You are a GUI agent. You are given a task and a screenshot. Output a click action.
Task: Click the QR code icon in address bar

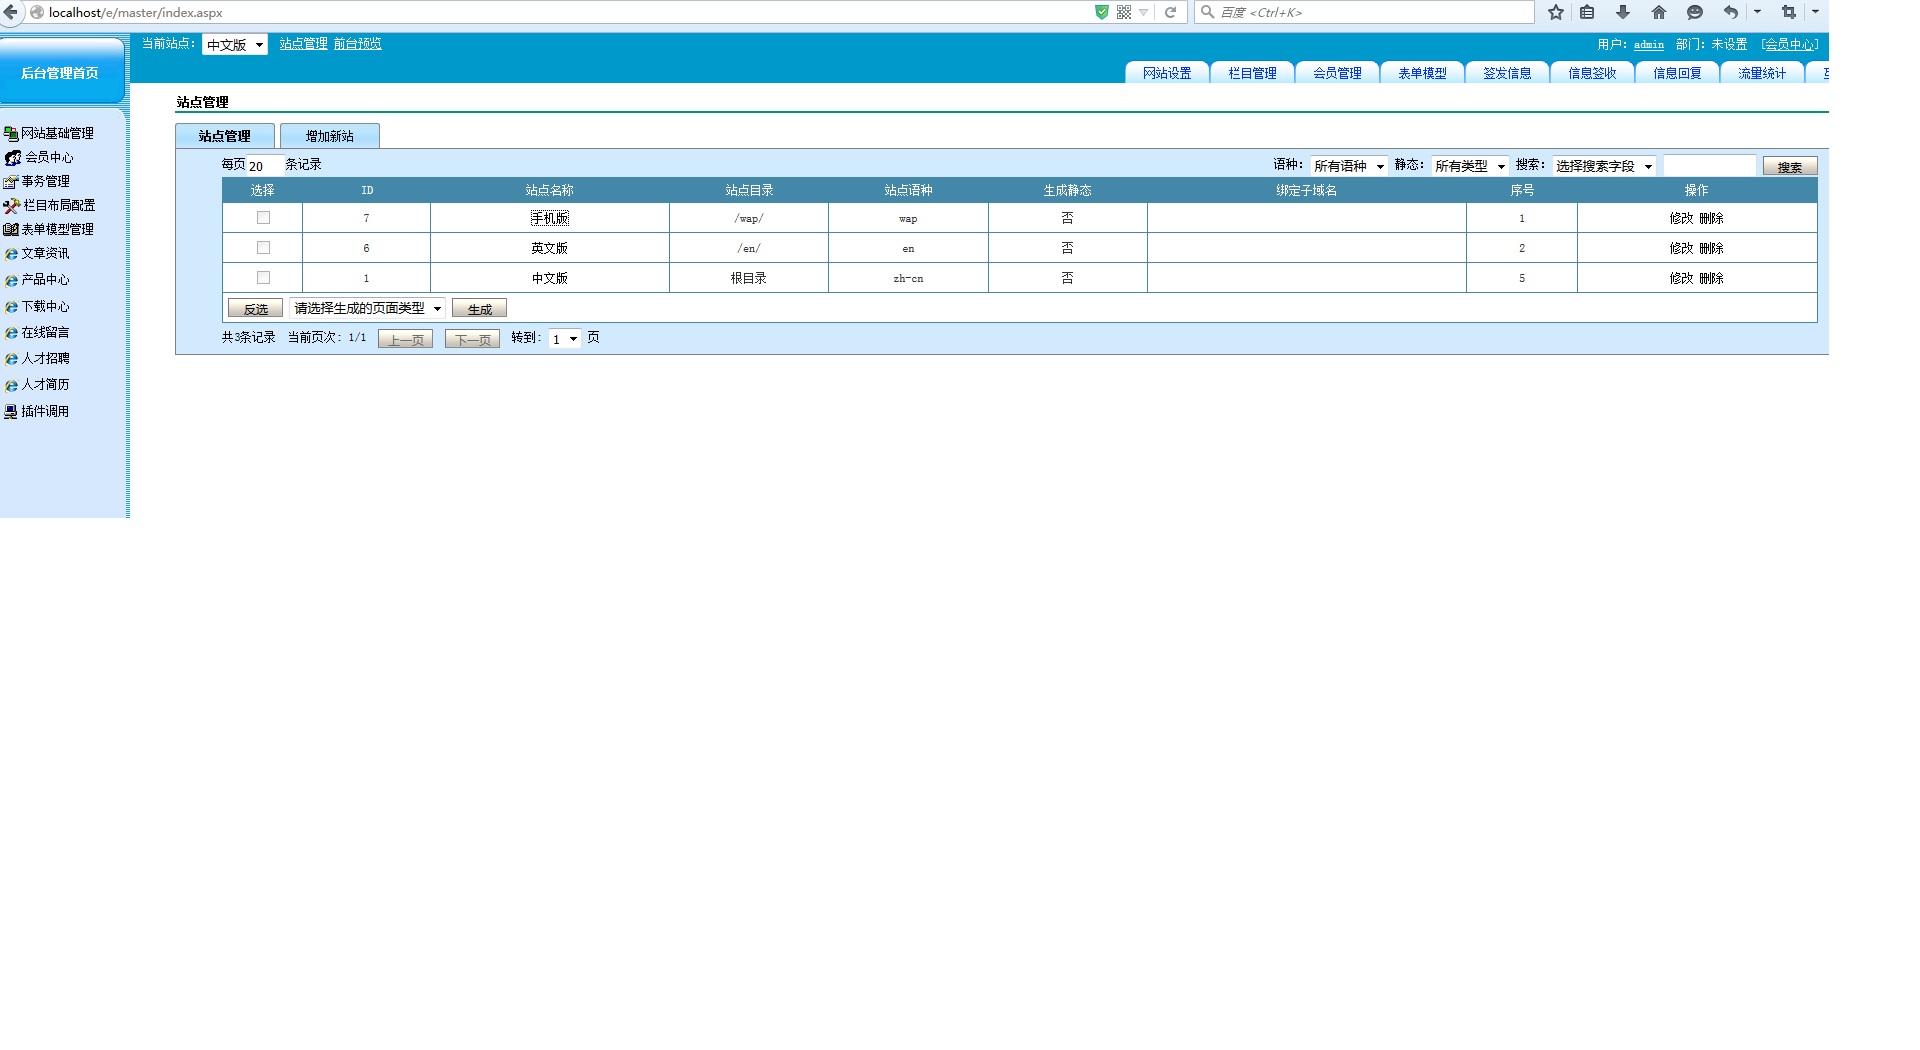tap(1124, 12)
